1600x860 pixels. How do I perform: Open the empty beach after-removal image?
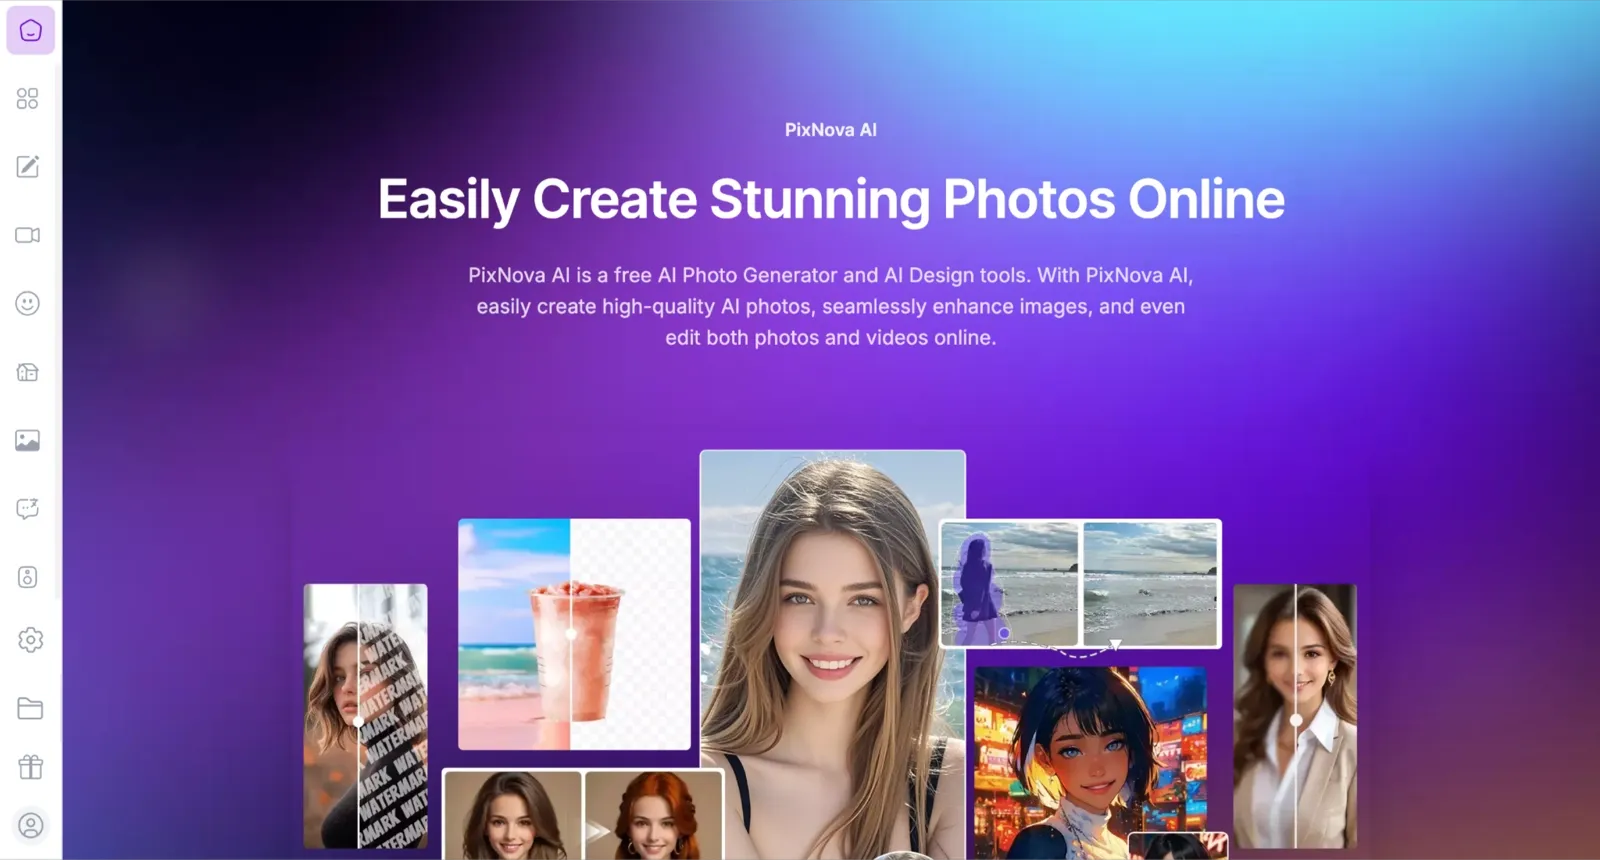[1151, 584]
